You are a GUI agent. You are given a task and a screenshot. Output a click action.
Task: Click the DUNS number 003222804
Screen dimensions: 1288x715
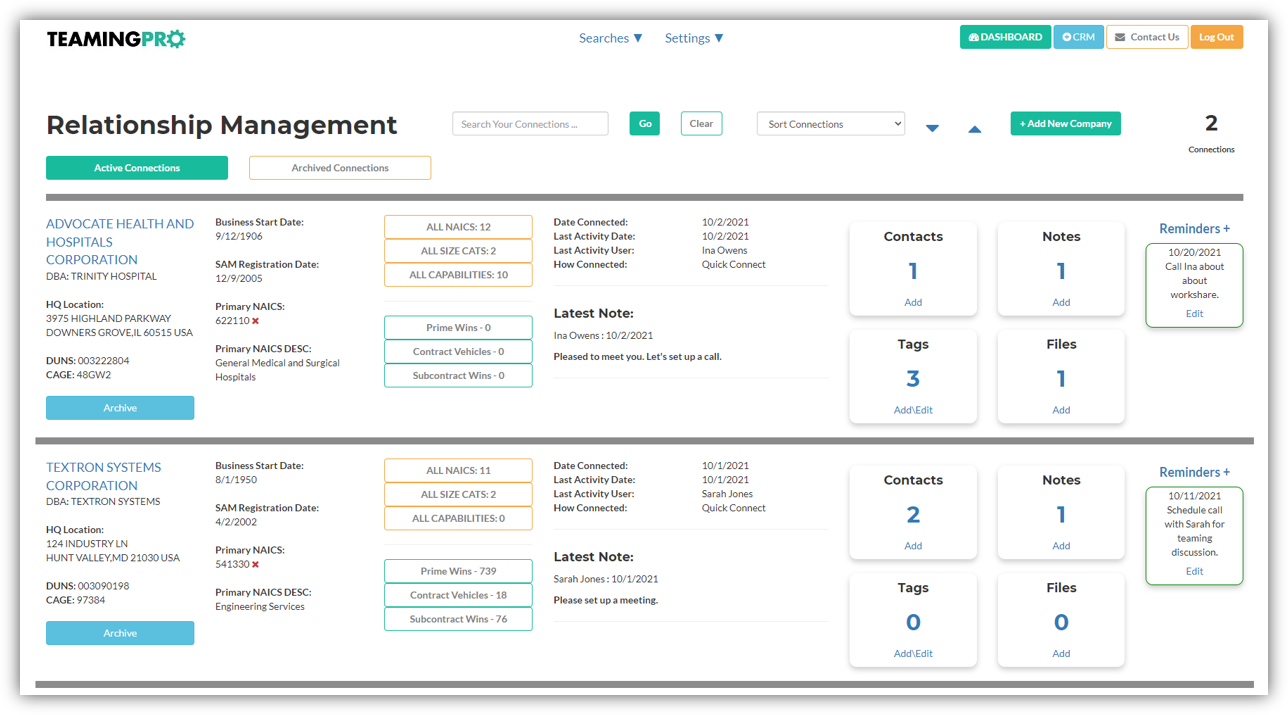click(104, 361)
